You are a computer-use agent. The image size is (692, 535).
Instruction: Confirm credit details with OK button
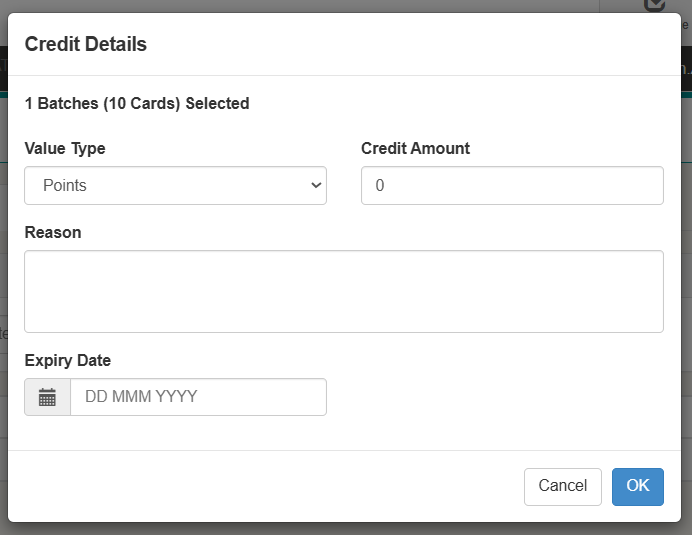tap(637, 486)
